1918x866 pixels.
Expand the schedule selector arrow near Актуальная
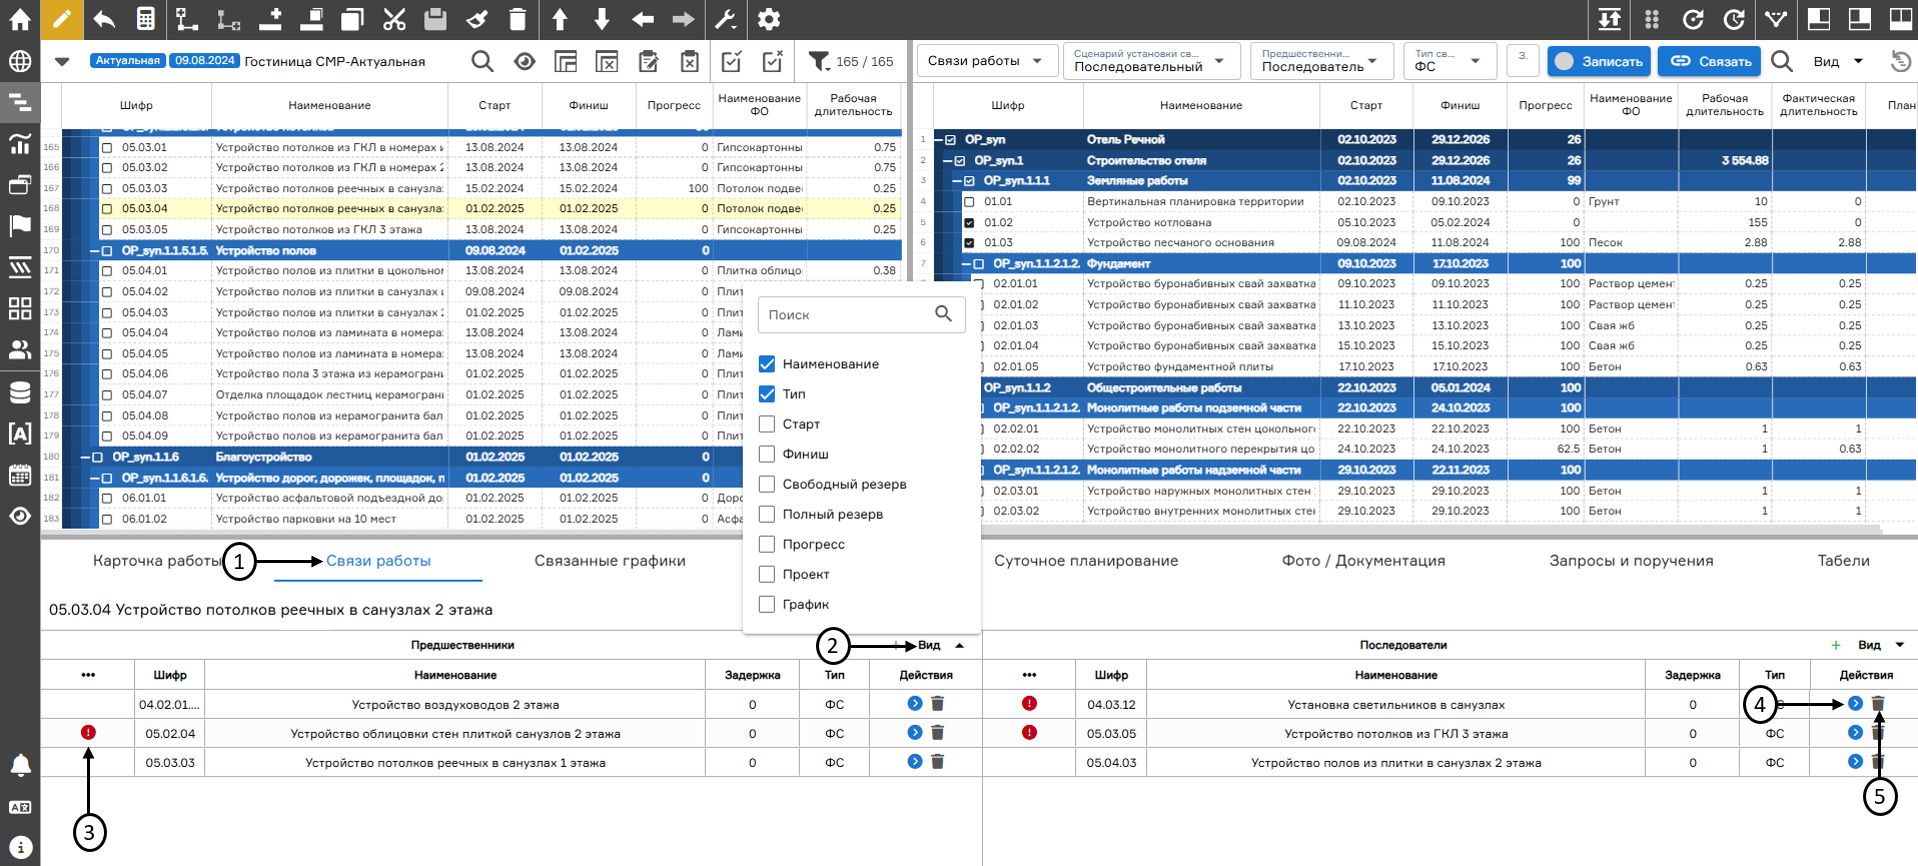[x=62, y=62]
